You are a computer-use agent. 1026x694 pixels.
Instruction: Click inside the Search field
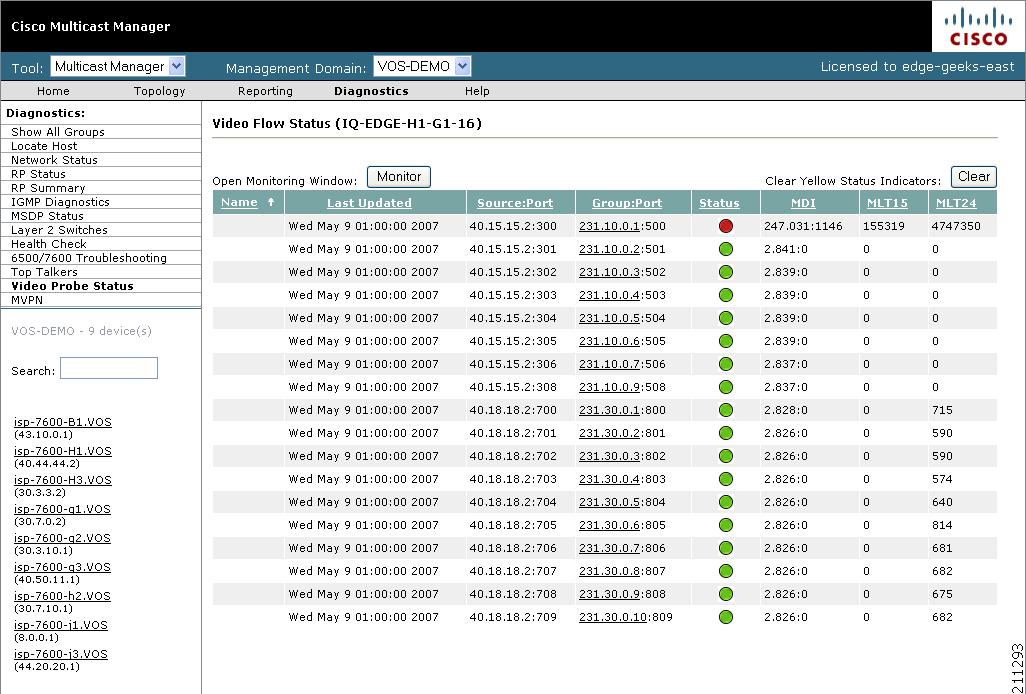pos(108,367)
